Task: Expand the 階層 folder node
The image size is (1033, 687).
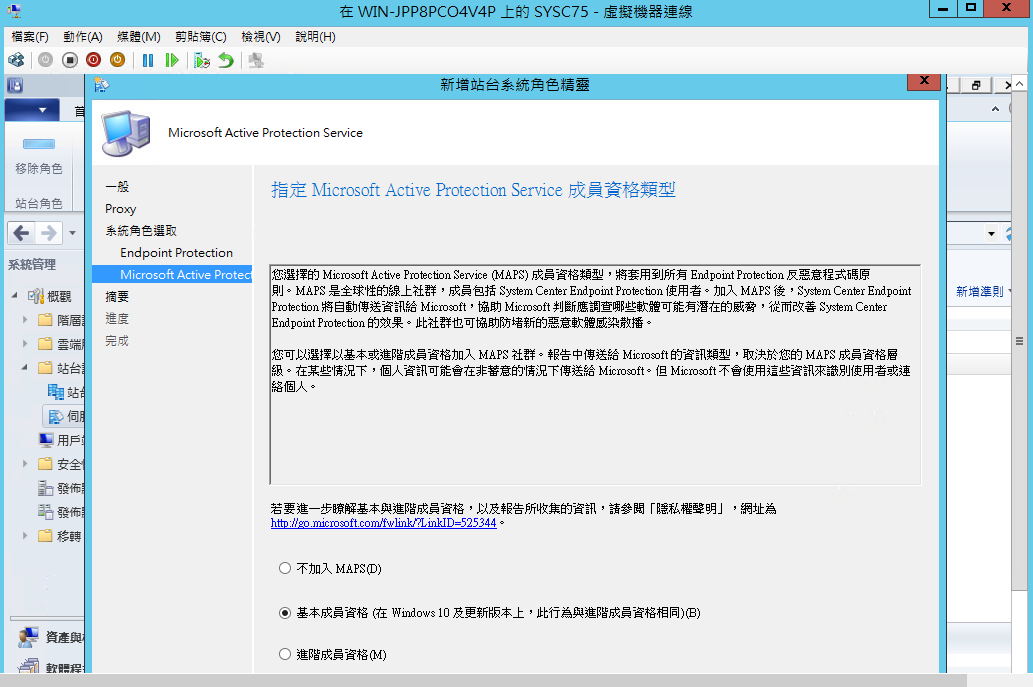Action: click(25, 319)
